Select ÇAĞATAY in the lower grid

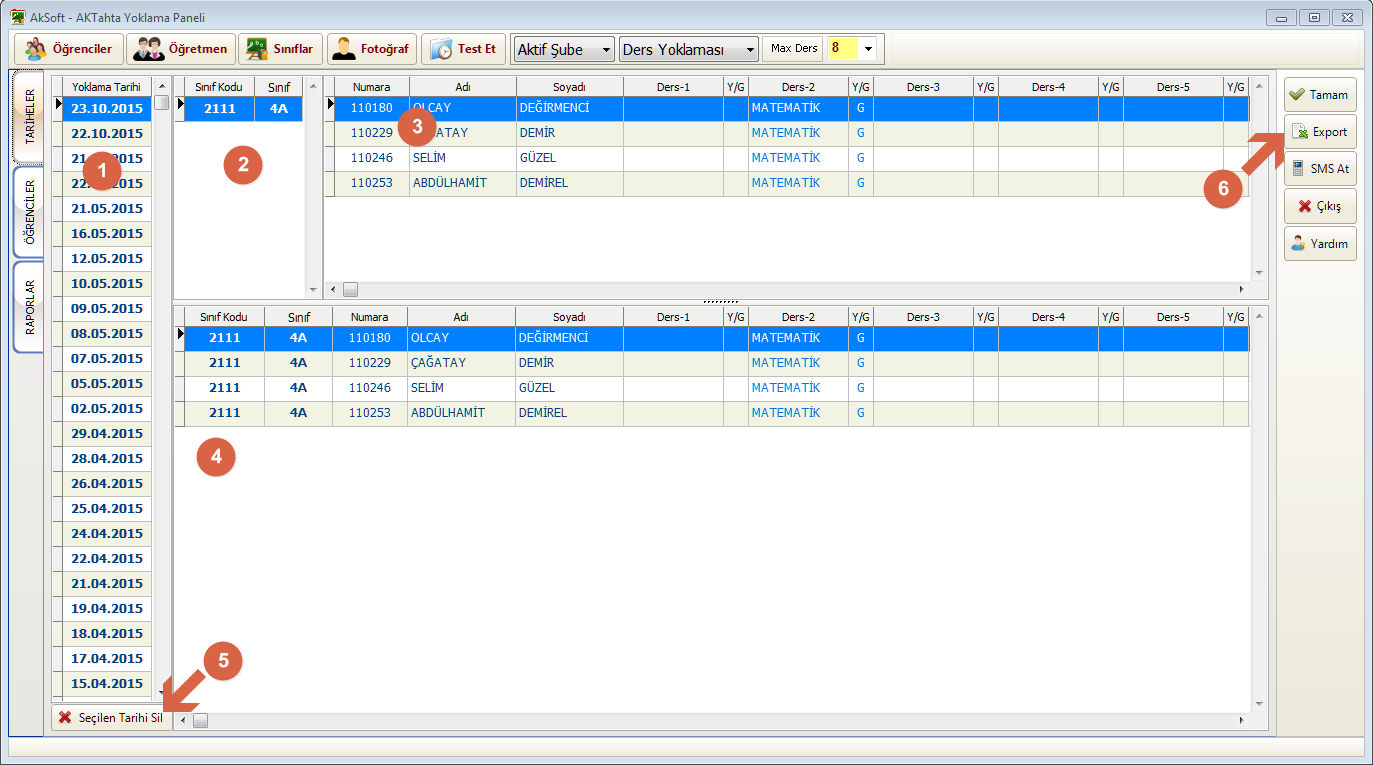click(x=461, y=363)
